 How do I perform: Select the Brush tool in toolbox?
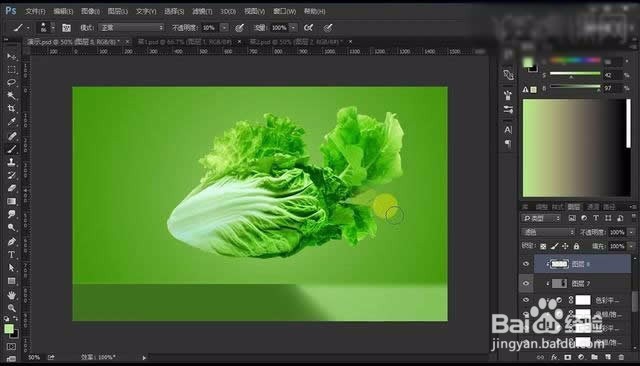[x=11, y=149]
